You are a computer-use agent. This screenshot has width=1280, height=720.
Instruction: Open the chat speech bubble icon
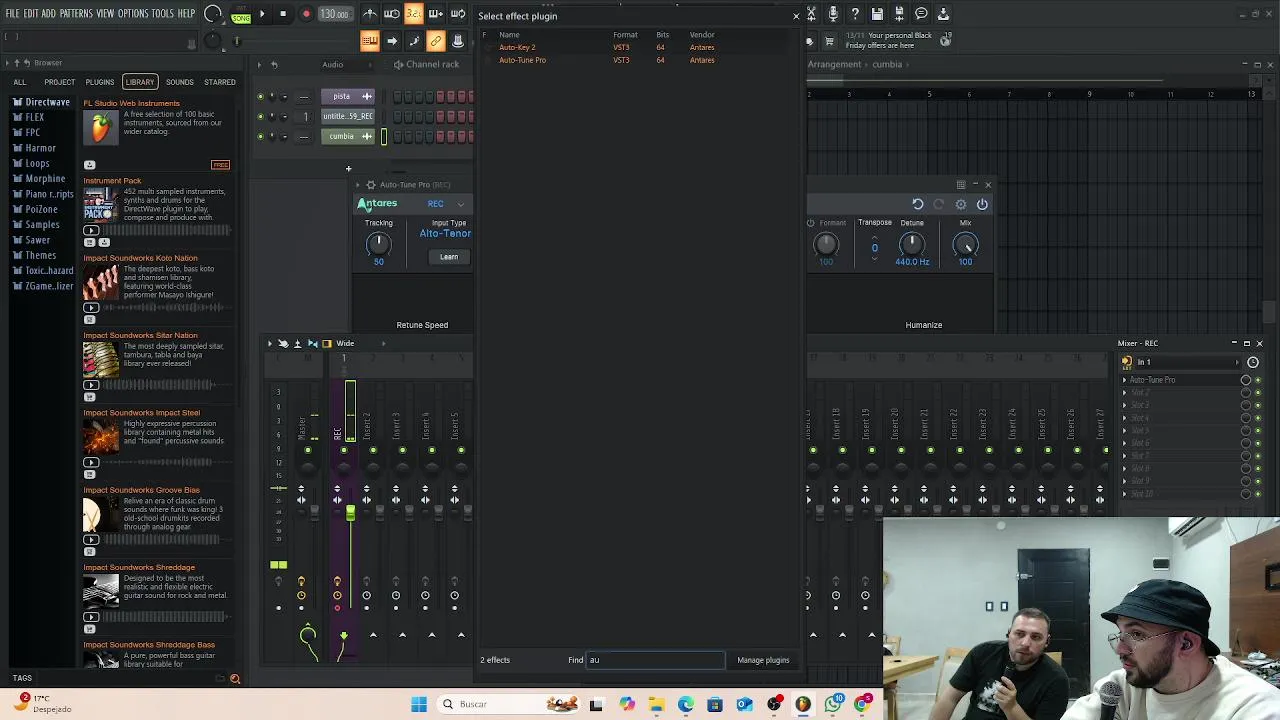pyautogui.click(x=921, y=14)
